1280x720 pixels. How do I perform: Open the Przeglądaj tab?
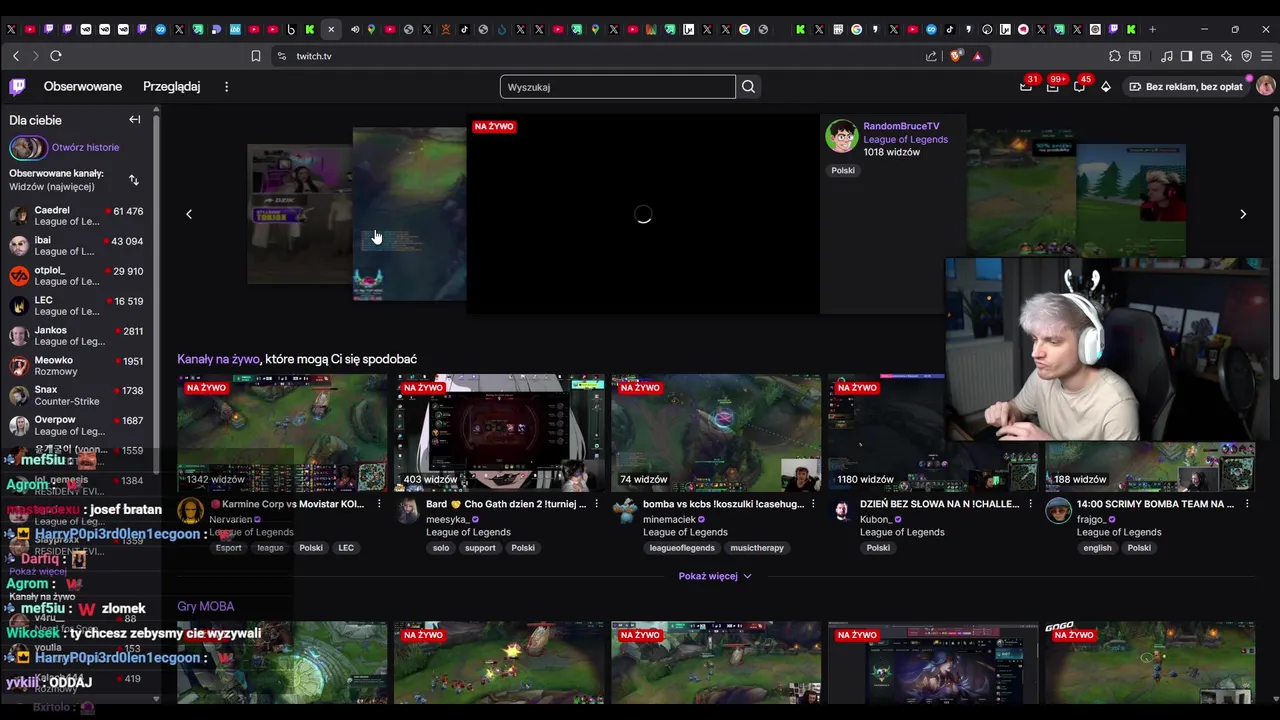171,87
